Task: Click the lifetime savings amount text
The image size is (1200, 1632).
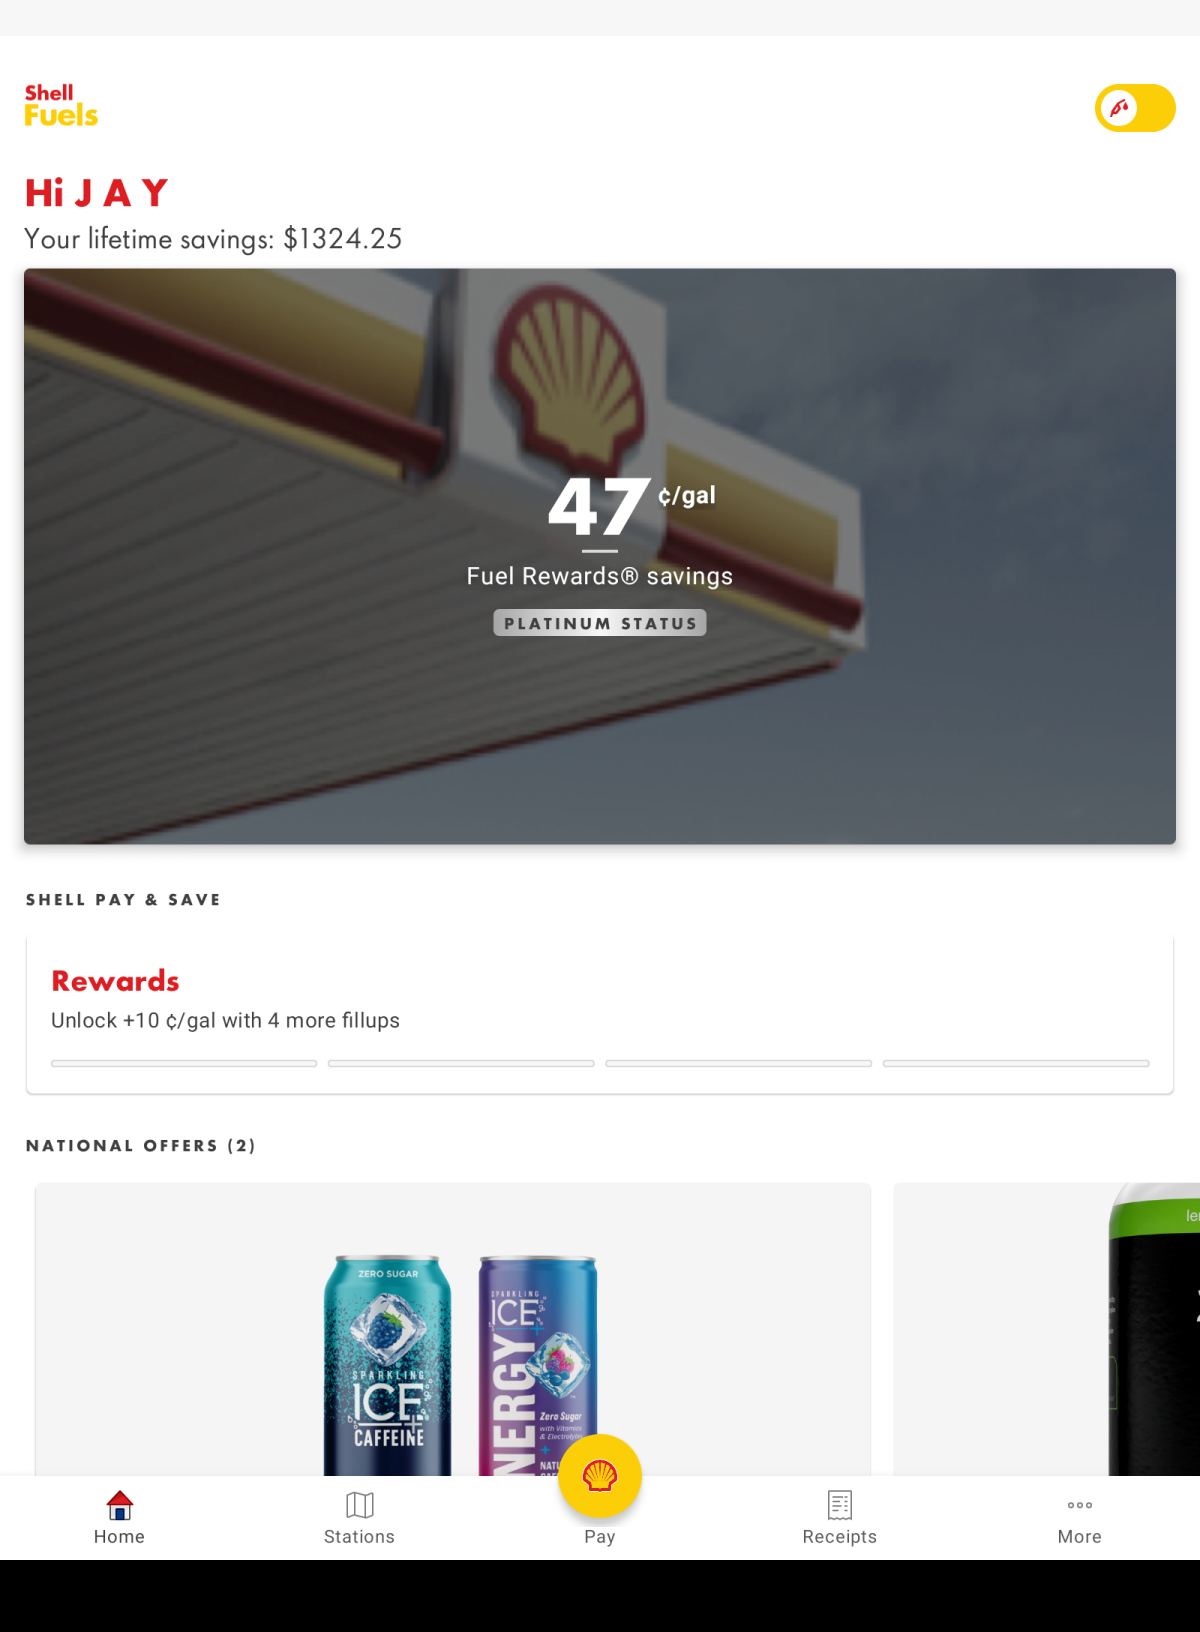Action: coord(343,239)
